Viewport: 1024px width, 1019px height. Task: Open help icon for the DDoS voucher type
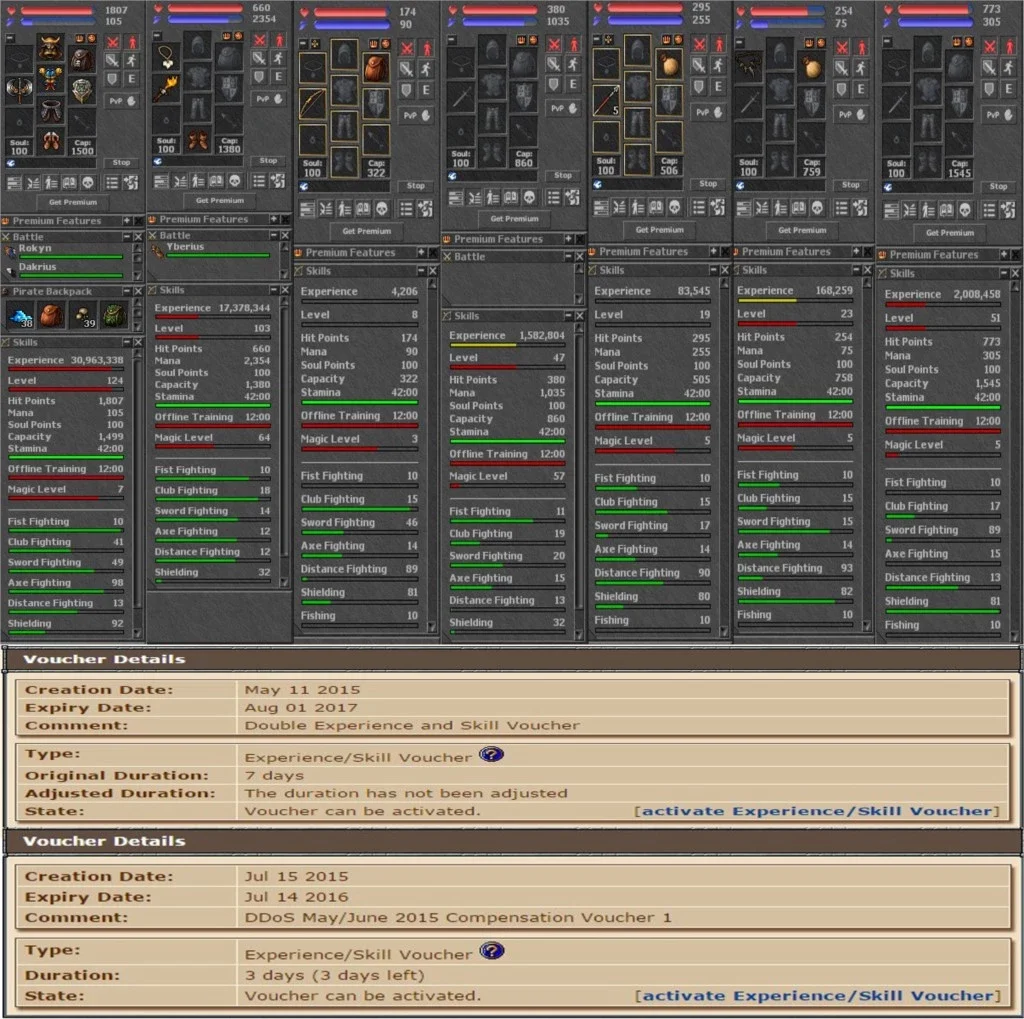[491, 951]
